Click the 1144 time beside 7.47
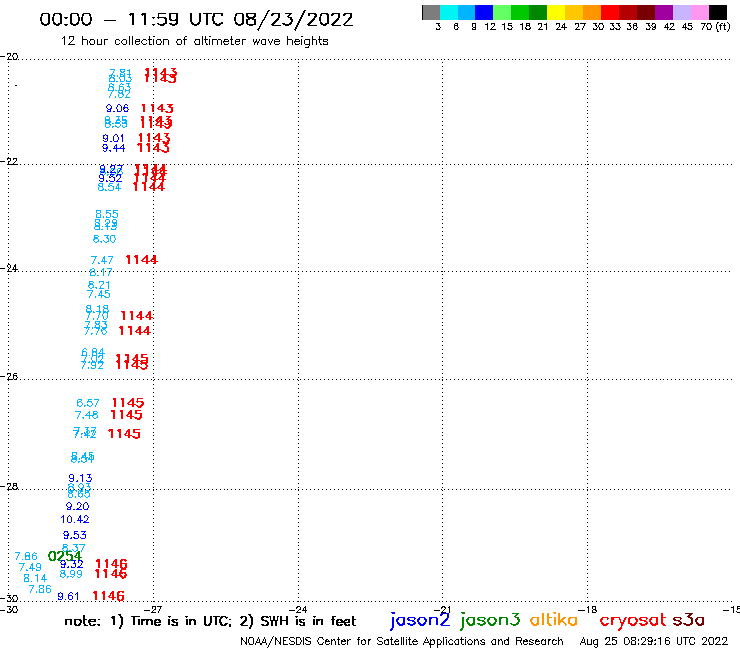 [x=142, y=260]
